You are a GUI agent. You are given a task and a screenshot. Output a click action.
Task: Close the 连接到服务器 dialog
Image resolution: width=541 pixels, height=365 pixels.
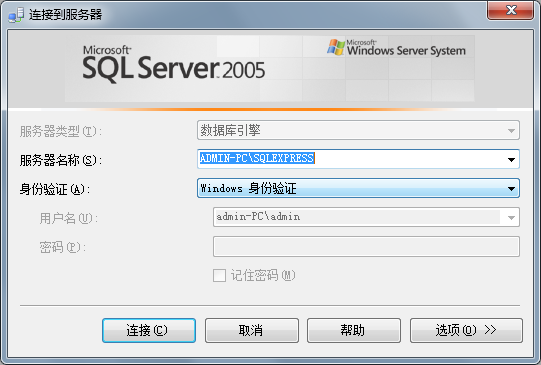[x=510, y=10]
